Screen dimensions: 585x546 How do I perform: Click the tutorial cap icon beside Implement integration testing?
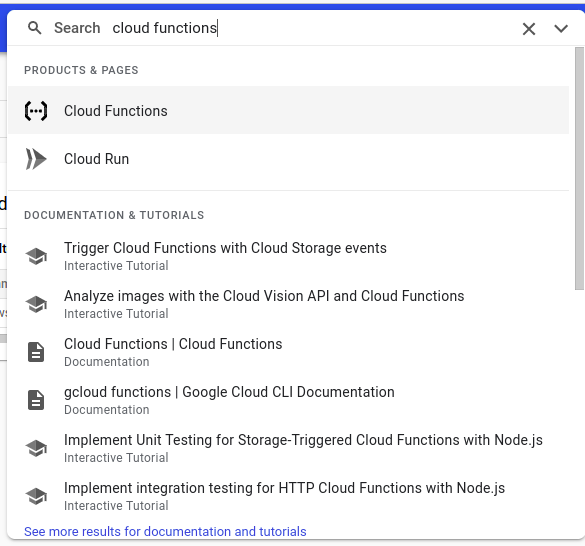(36, 496)
